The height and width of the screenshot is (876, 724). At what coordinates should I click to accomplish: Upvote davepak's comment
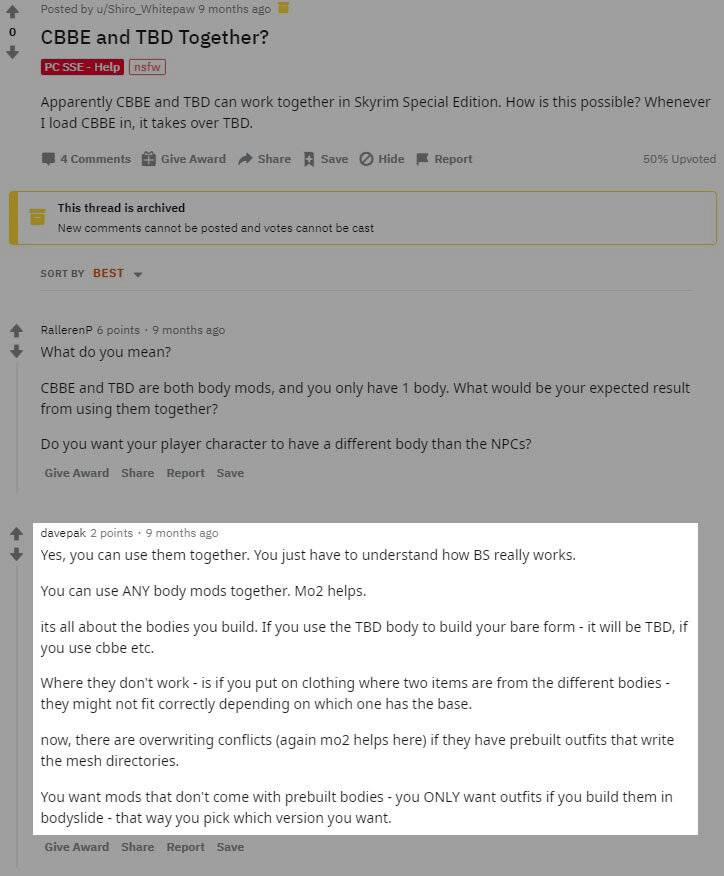(16, 534)
